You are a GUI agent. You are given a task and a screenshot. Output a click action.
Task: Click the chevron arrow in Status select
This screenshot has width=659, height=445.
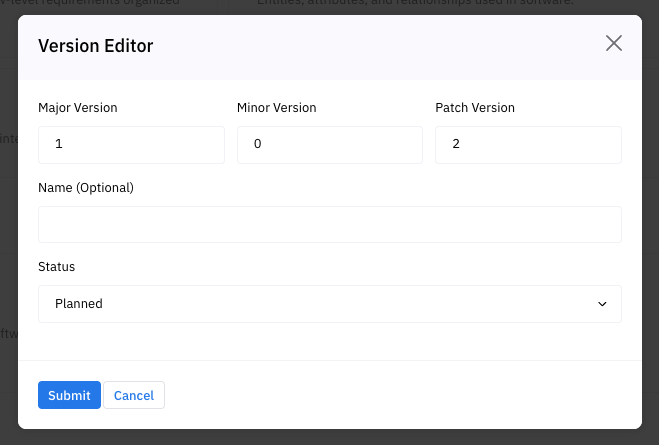(x=602, y=304)
